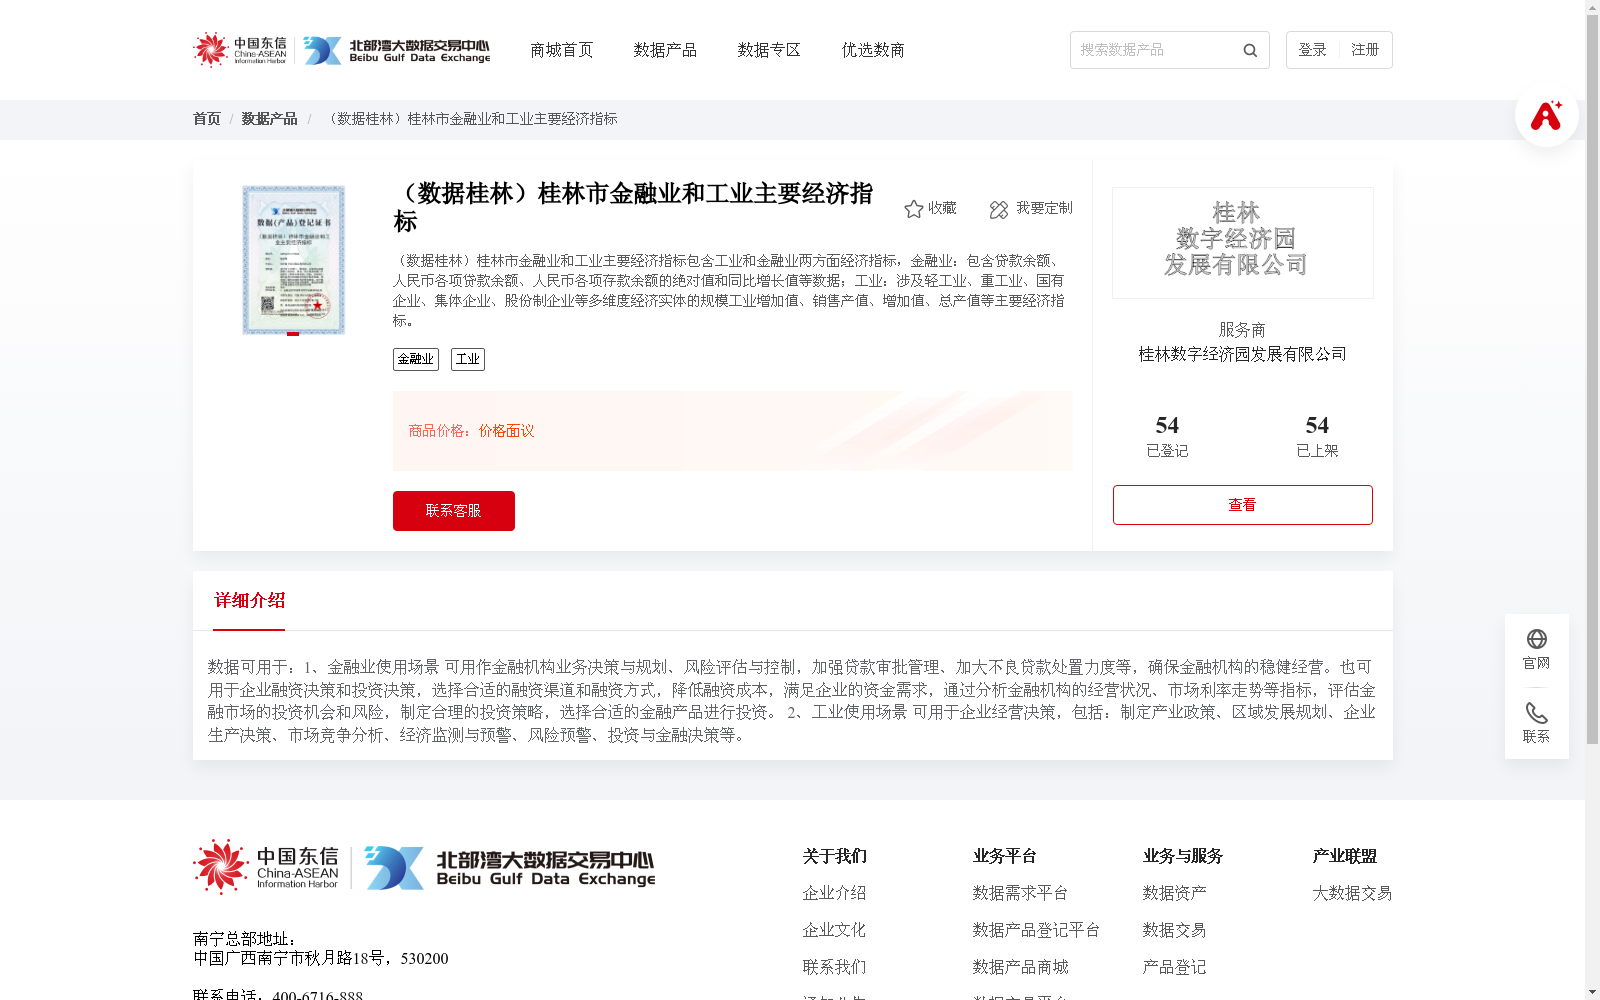Click footer link 企业介绍
Screen dimensions: 1600x1000
click(834, 893)
